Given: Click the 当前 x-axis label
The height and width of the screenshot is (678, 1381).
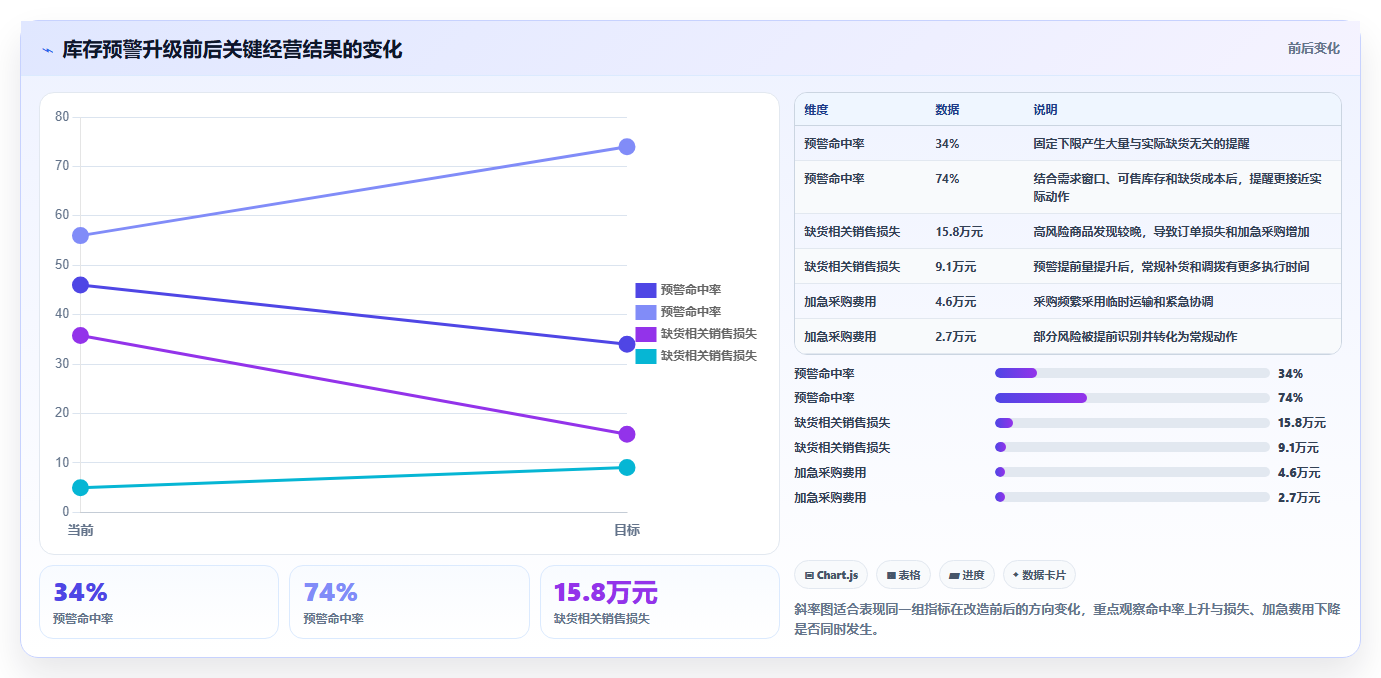Looking at the screenshot, I should (x=81, y=530).
